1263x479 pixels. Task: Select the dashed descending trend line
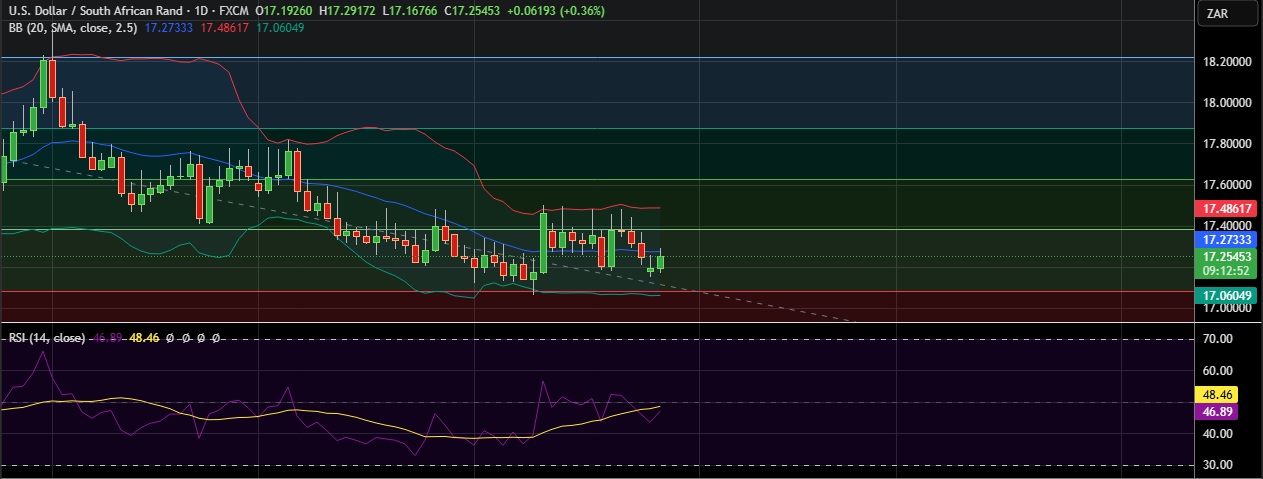(760, 304)
